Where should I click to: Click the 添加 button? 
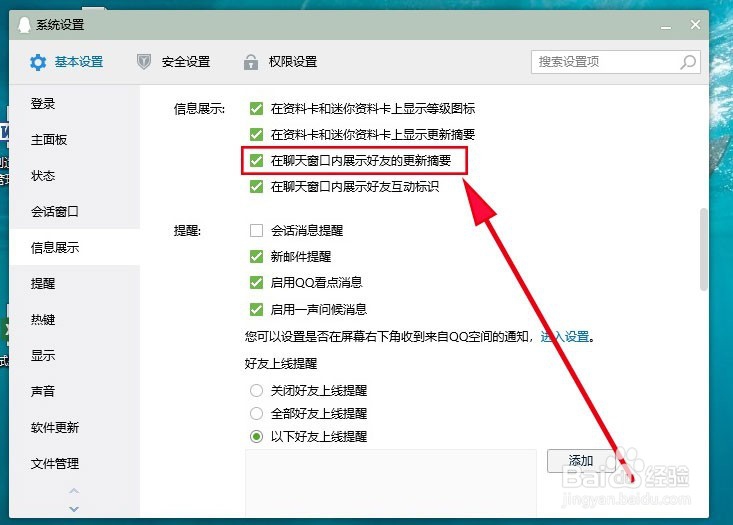pyautogui.click(x=581, y=461)
